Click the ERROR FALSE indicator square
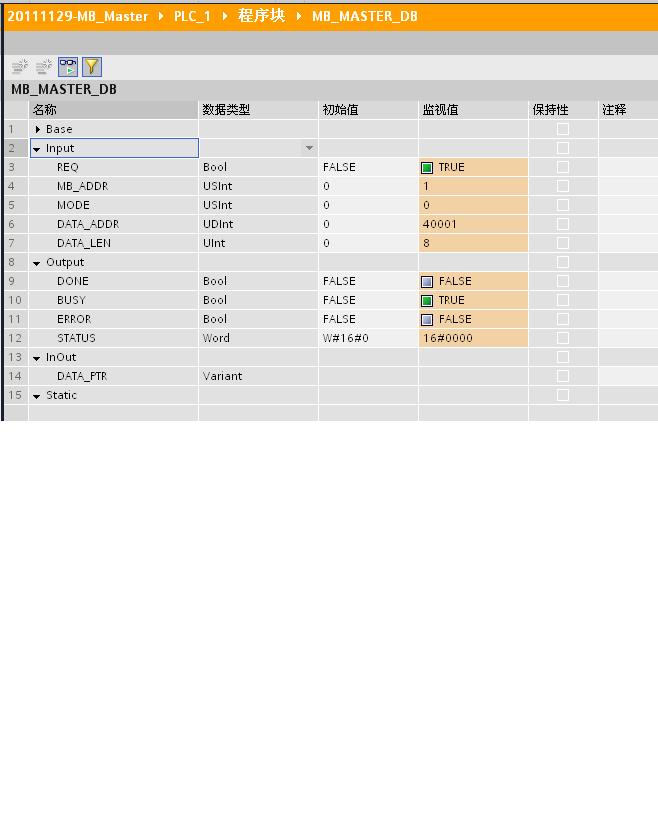This screenshot has width=658, height=825. [427, 319]
